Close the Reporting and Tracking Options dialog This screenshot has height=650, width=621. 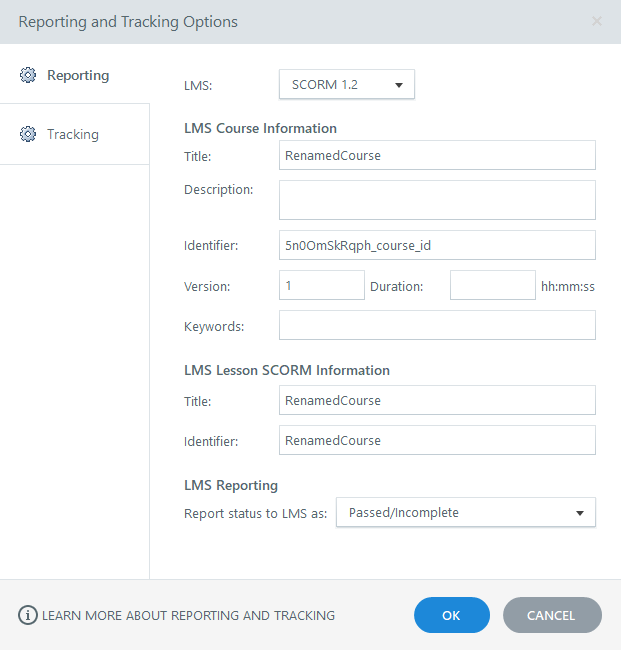pos(597,21)
